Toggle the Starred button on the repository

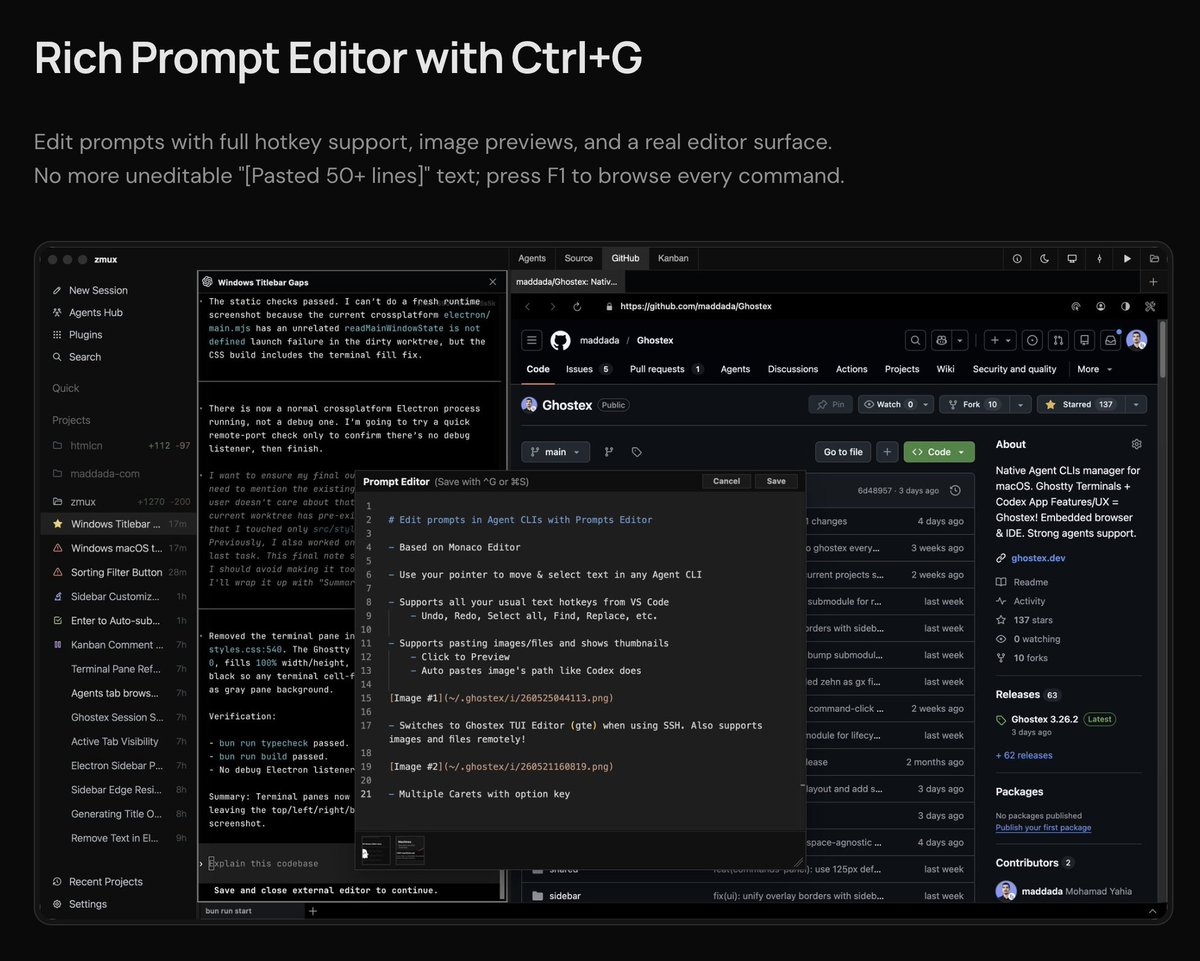[1080, 405]
